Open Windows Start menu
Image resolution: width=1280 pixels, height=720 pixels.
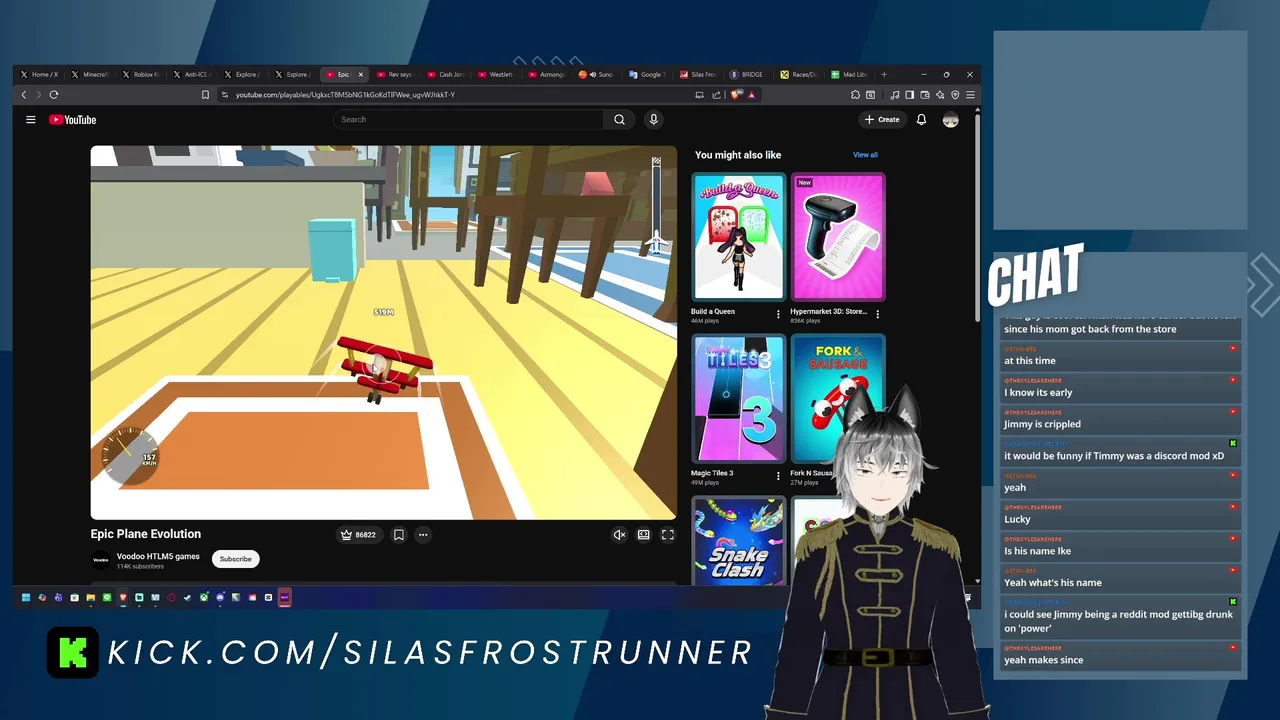point(26,598)
